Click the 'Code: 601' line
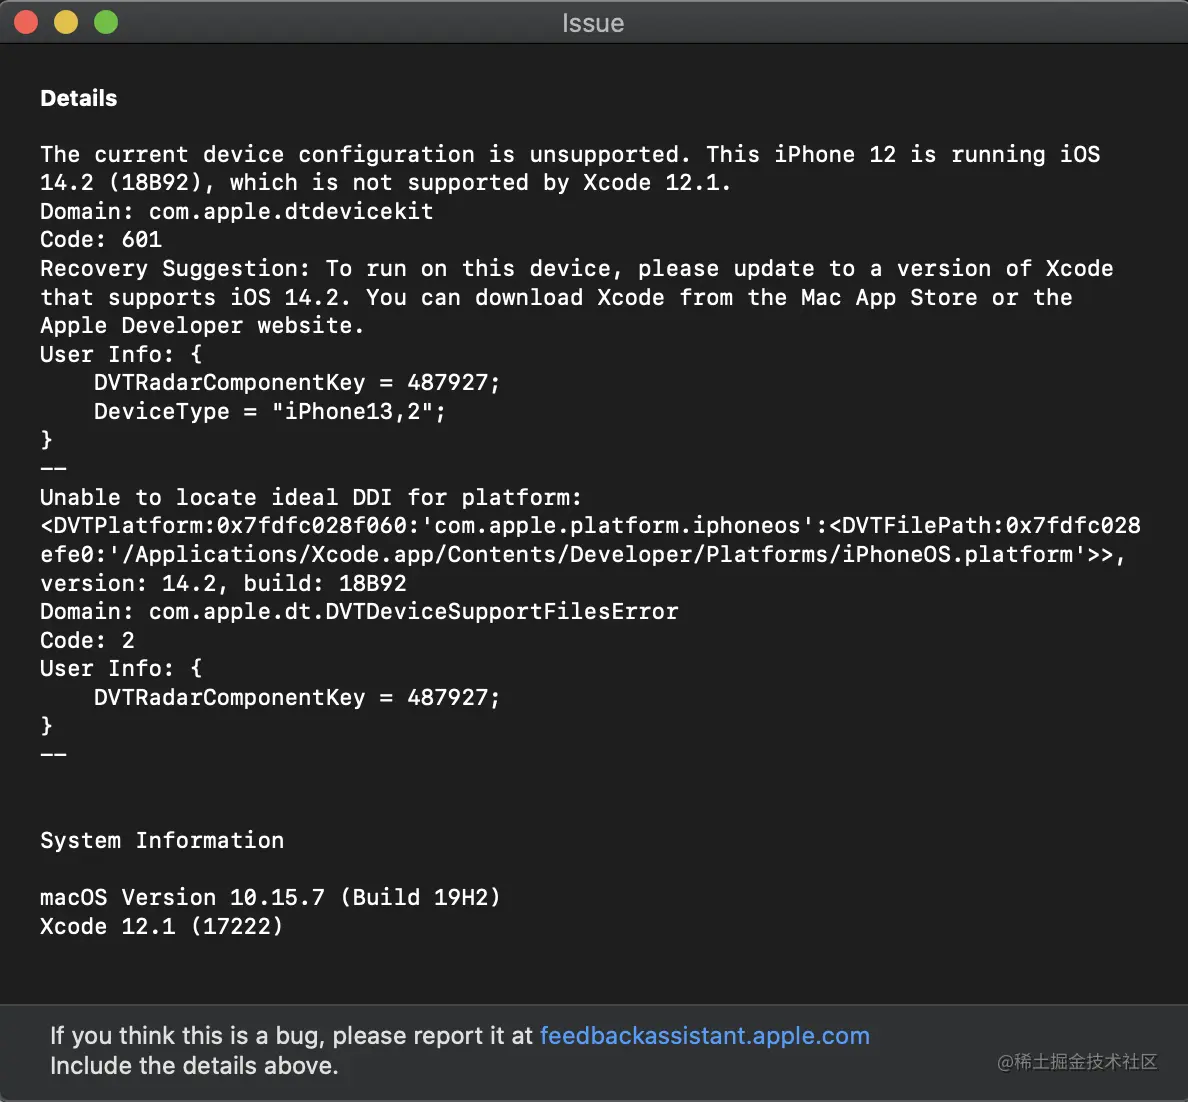 coord(101,239)
